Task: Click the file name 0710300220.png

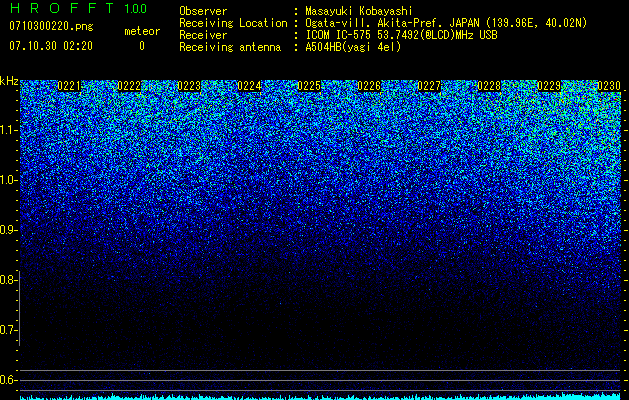Action: (x=51, y=26)
